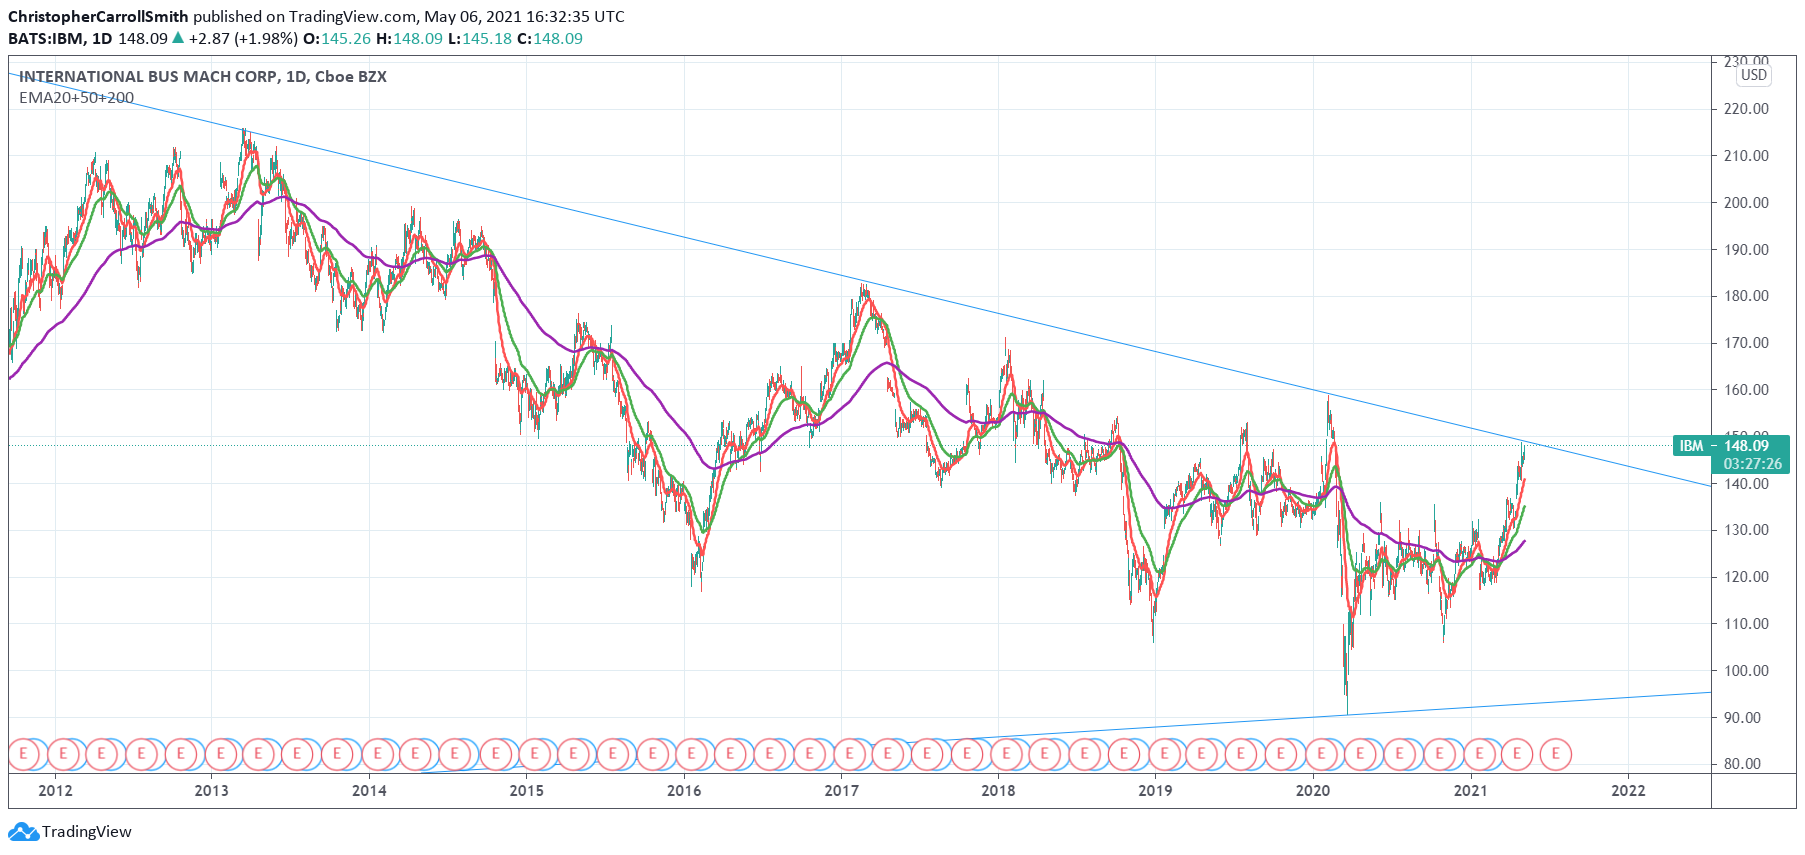Click the 210.00 price axis label
Screen dimensions: 1805x855
[1746, 156]
